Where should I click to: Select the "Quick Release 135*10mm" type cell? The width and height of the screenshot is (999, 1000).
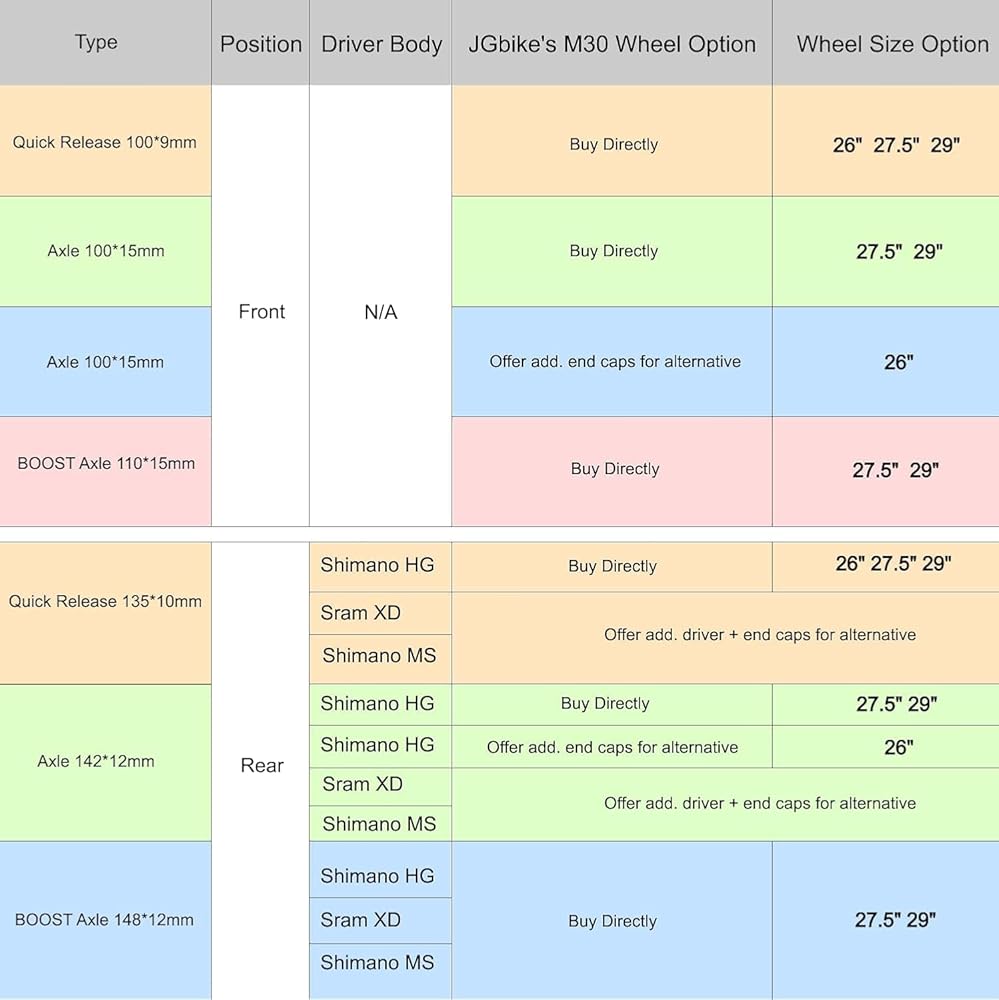coord(105,601)
